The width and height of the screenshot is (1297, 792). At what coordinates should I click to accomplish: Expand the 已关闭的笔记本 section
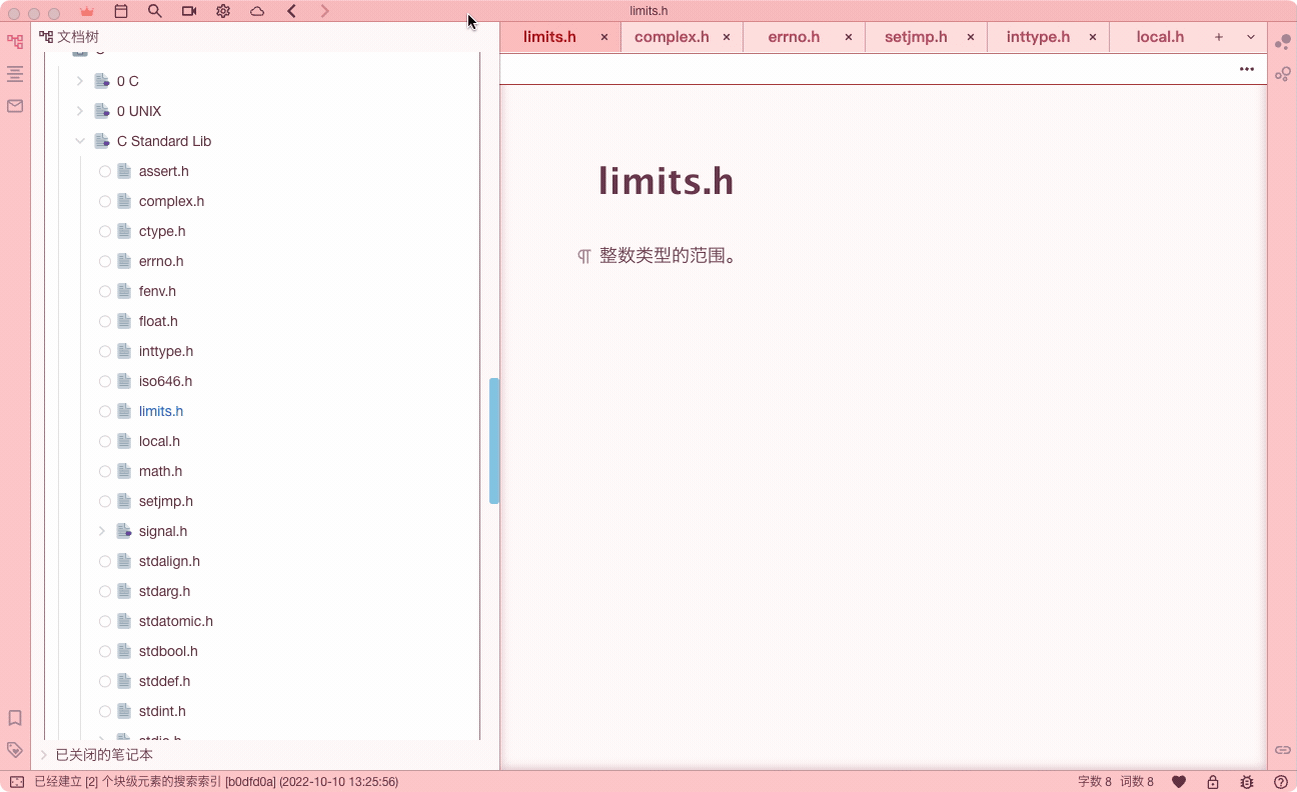pyautogui.click(x=43, y=754)
